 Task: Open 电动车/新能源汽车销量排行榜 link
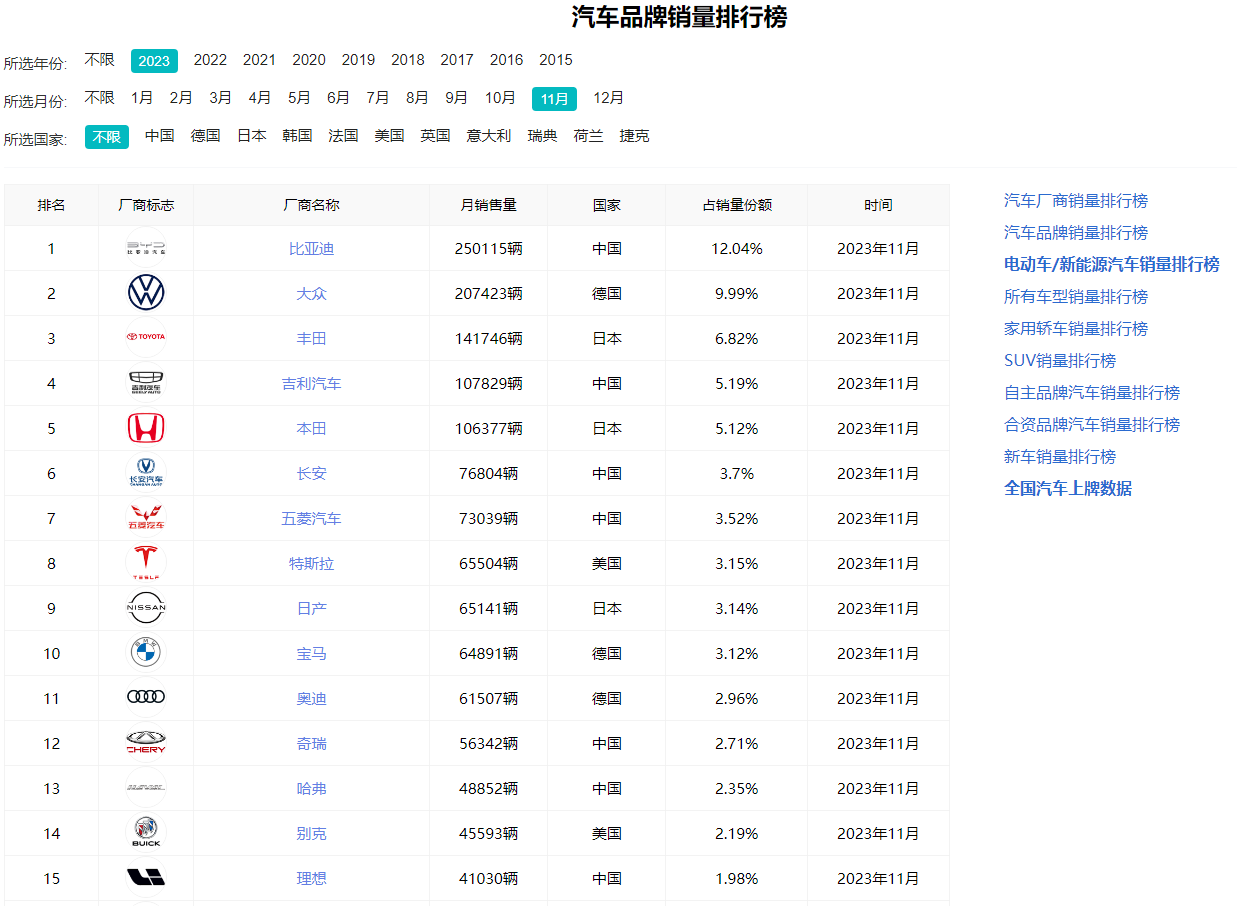point(1111,265)
